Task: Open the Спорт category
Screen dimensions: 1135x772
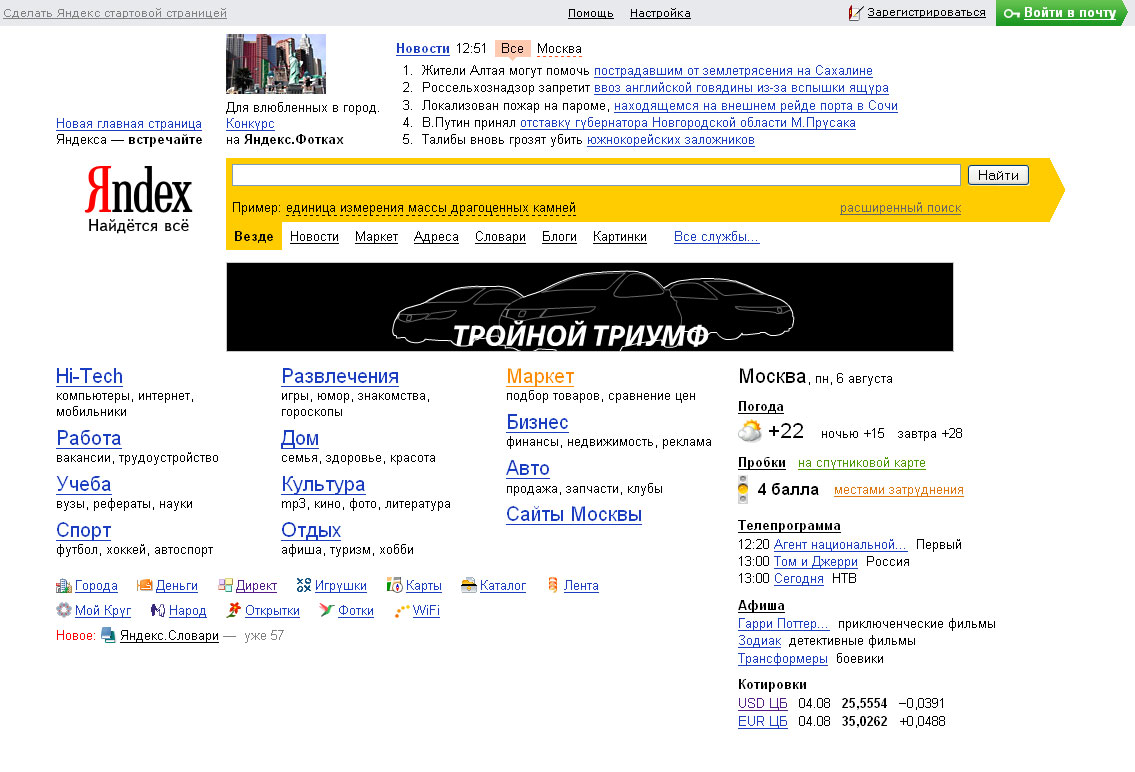Action: click(84, 530)
